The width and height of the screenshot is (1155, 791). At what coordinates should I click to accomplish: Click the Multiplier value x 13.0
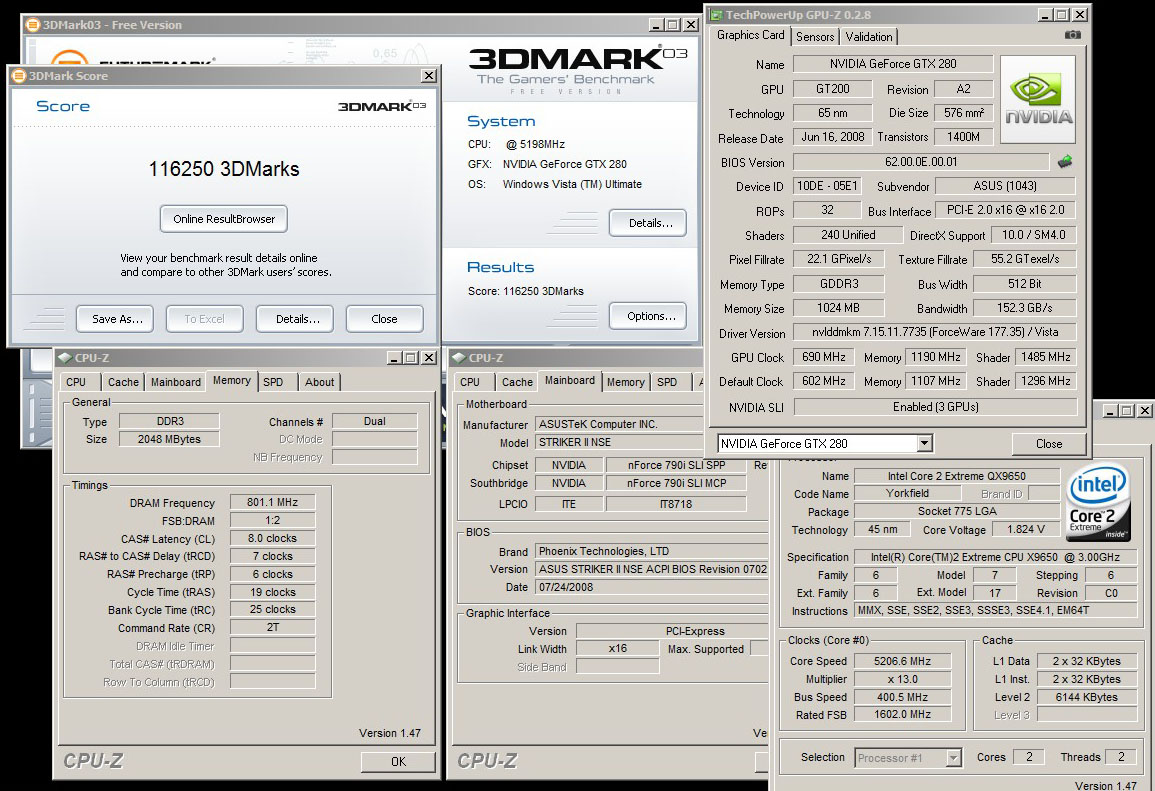point(902,679)
